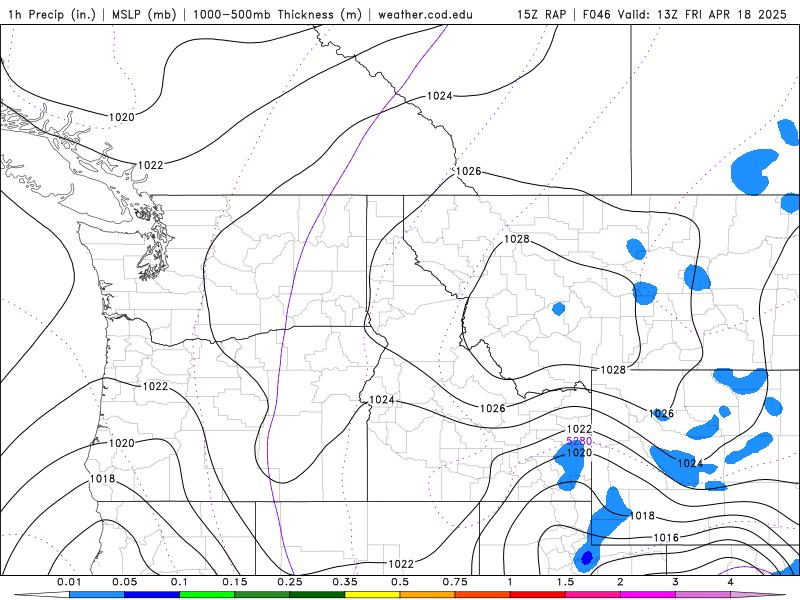Pick the yellow 0.35–0.5 legend swatch
The width and height of the screenshot is (800, 600).
(372, 595)
